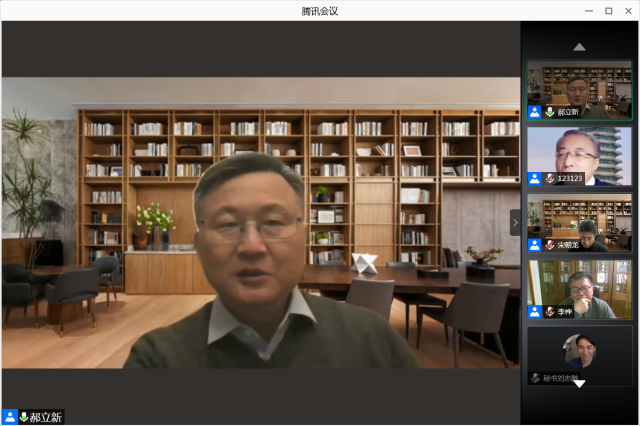
Task: Click the main speaker video area
Action: (260, 220)
